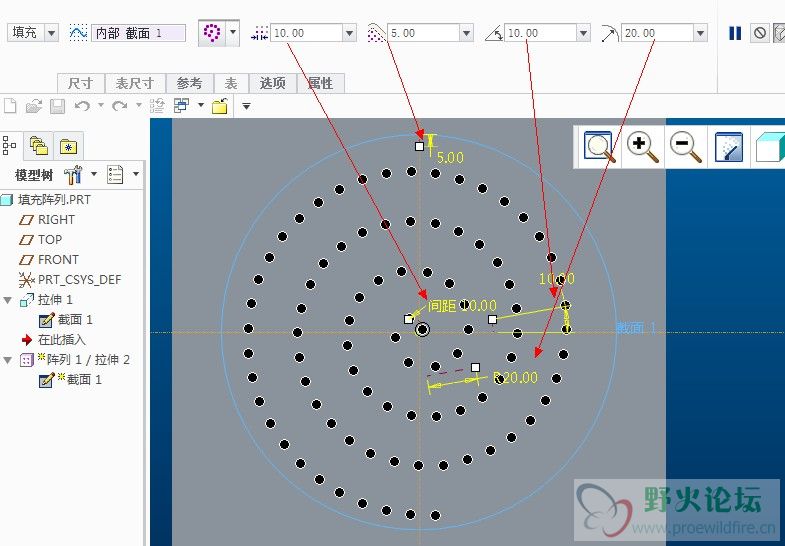The image size is (785, 546).
Task: Click the radial spacing field 20.00
Action: pyautogui.click(x=657, y=34)
